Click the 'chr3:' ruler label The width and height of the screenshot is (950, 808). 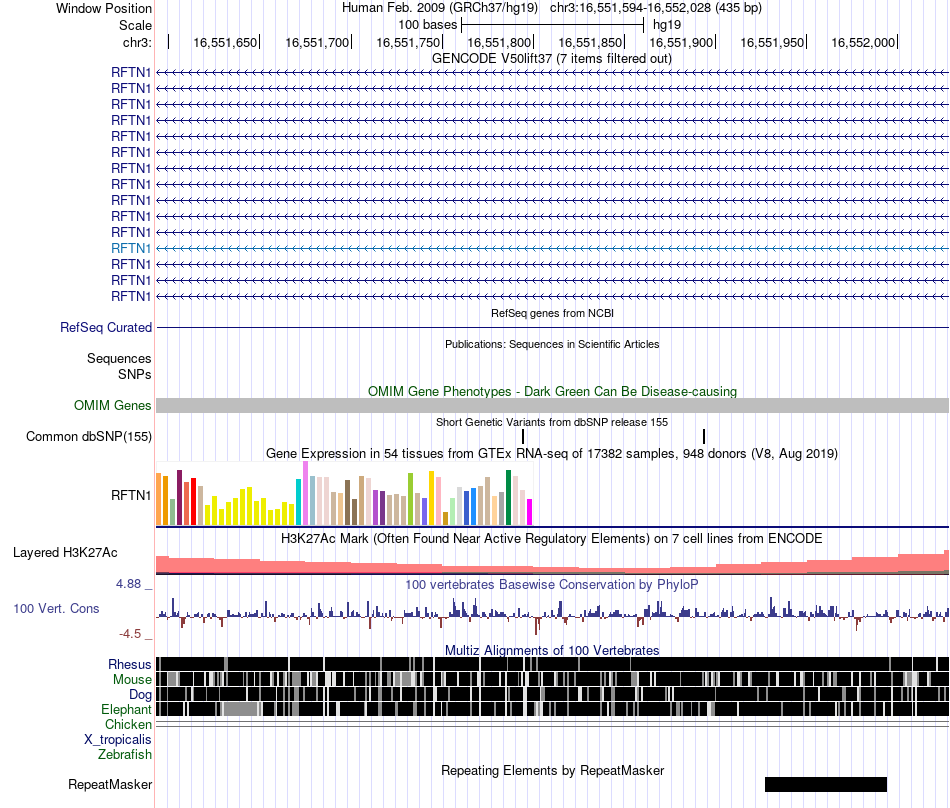(137, 42)
